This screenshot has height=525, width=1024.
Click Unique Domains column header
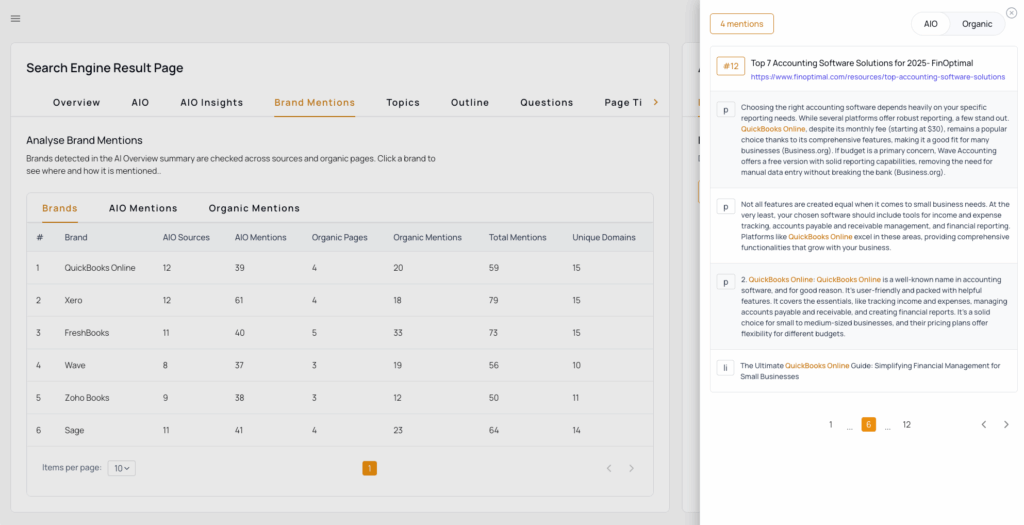(603, 238)
